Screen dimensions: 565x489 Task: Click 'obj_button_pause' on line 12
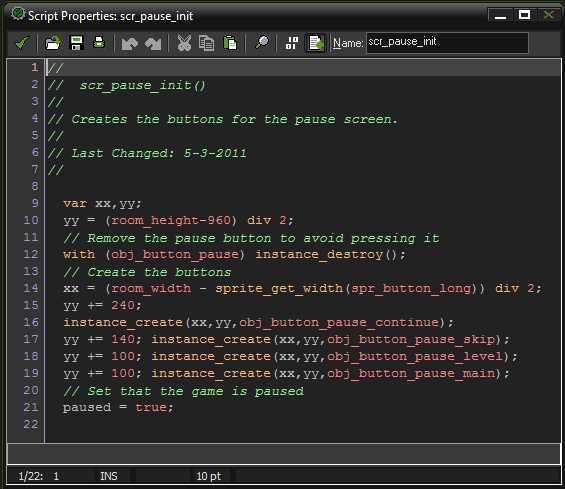point(175,255)
